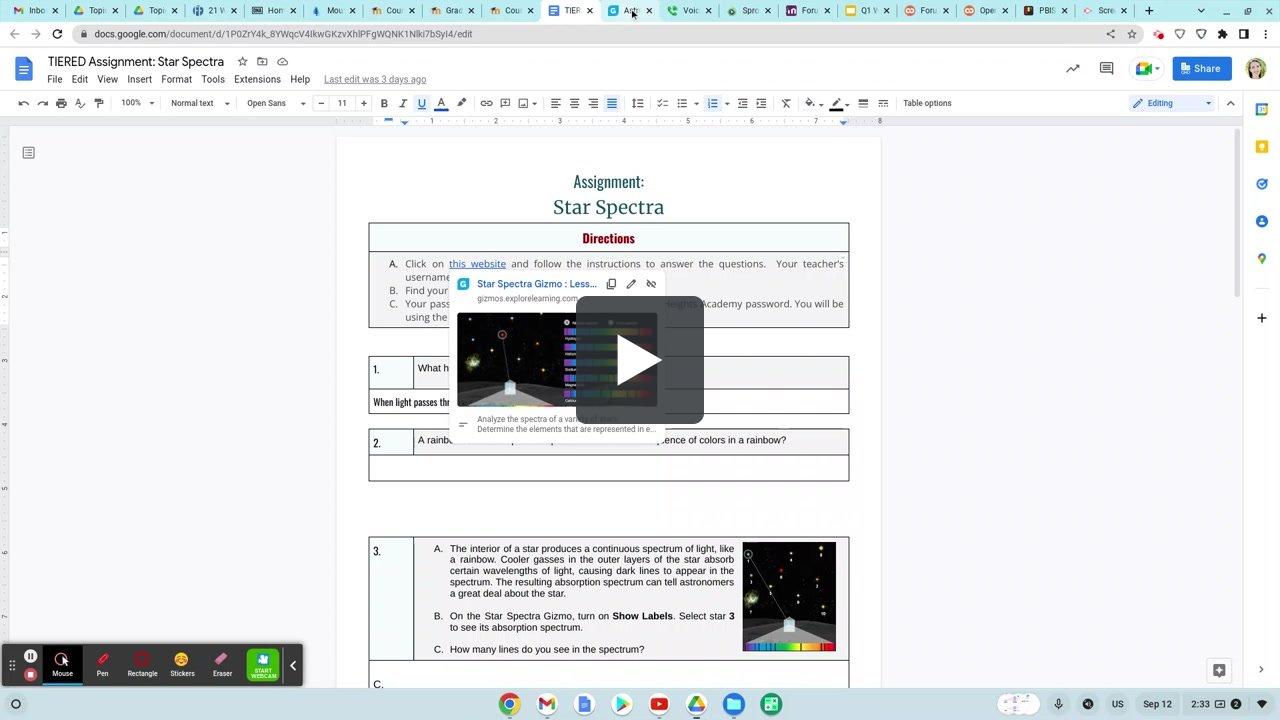1280x720 pixels.
Task: Open the Stickers annotation tool
Action: [x=181, y=660]
